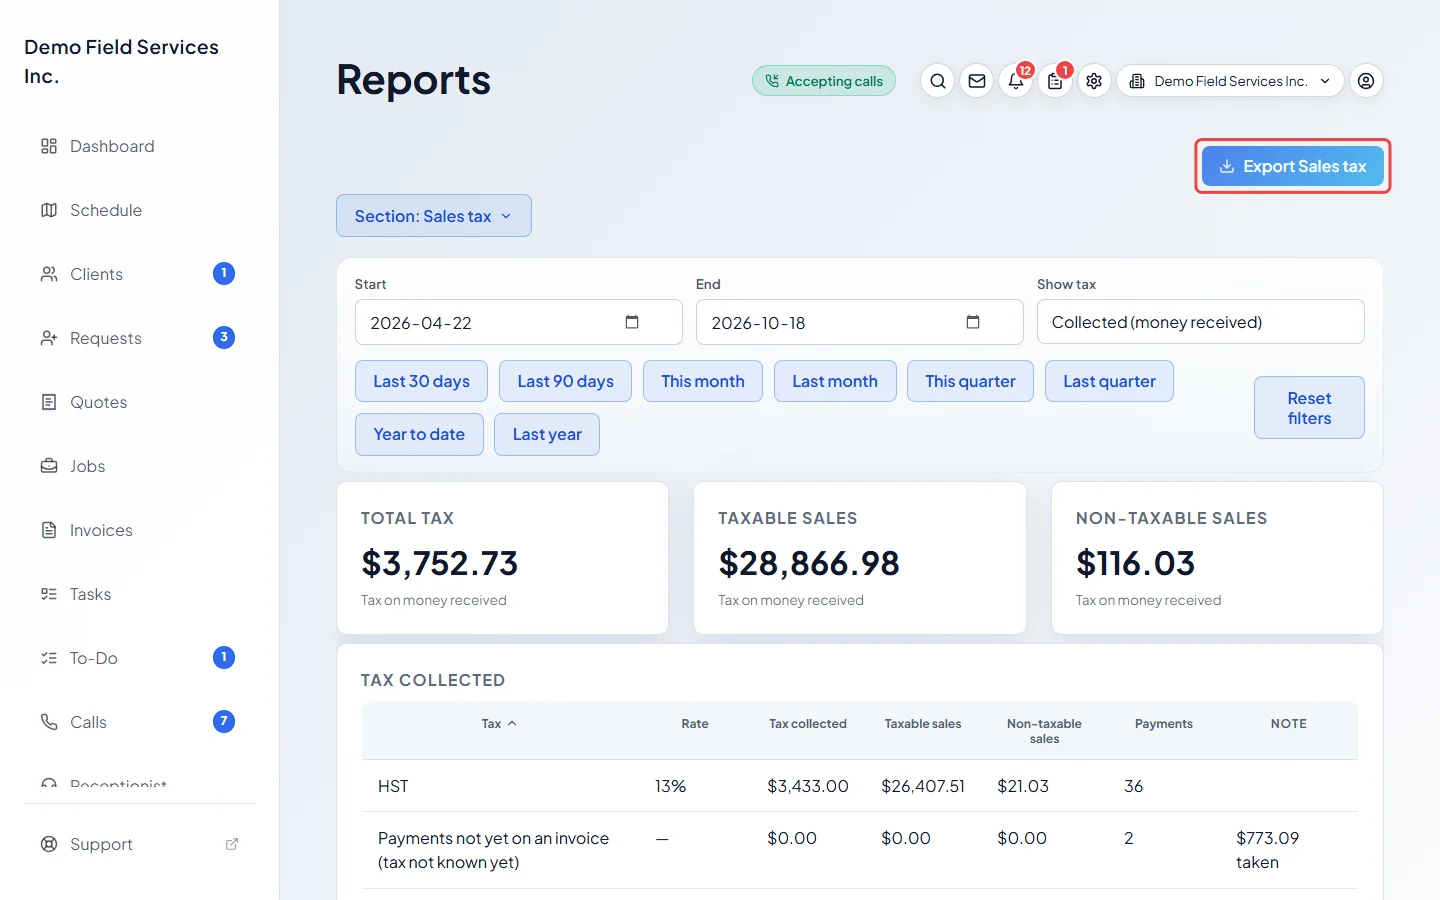1440x900 pixels.
Task: Click the Export Sales tax button
Action: [x=1292, y=166]
